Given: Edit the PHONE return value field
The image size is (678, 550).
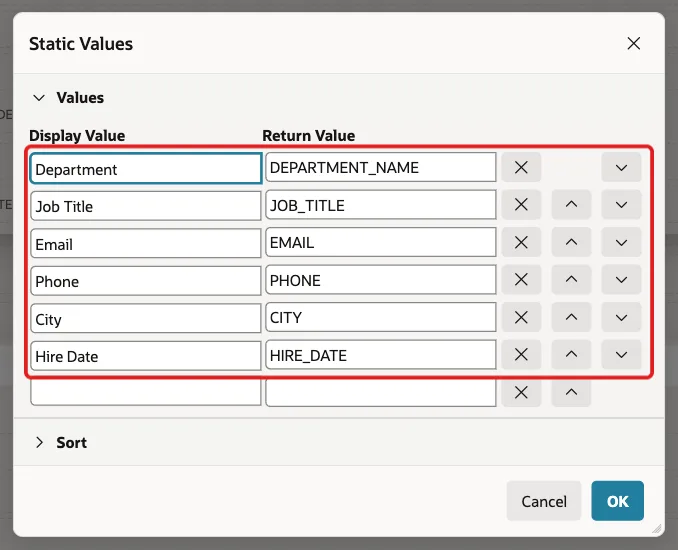Looking at the screenshot, I should tap(381, 280).
